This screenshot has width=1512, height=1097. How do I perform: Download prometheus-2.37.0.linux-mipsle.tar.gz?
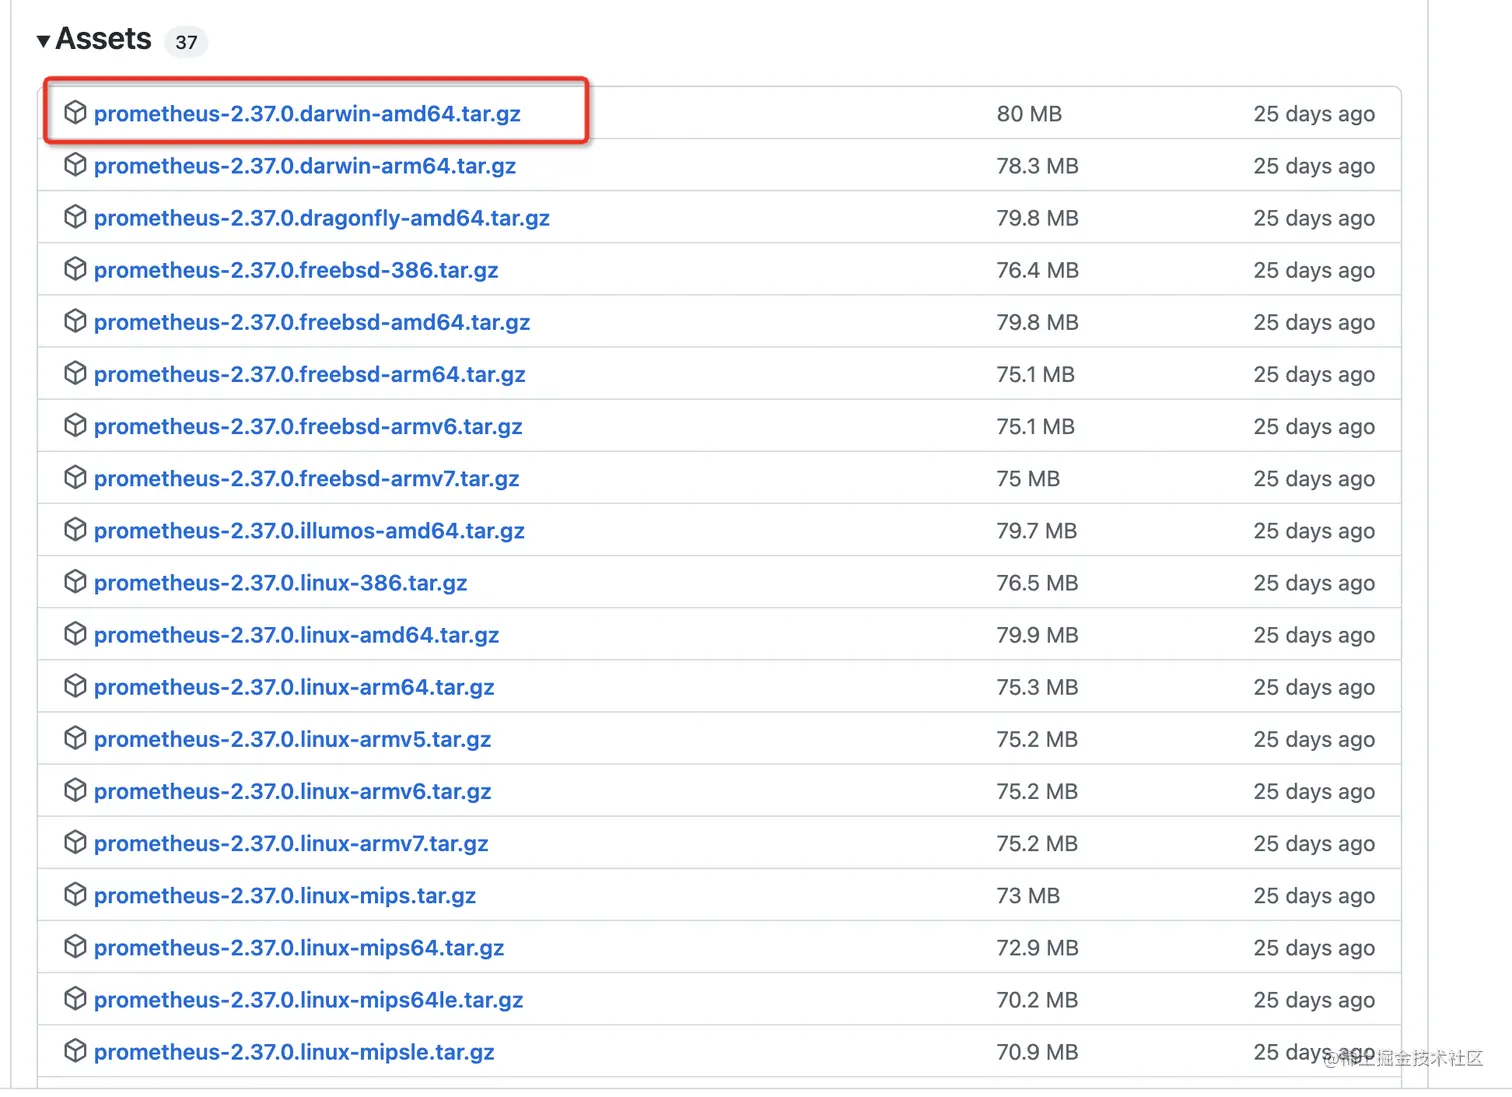pos(294,1052)
